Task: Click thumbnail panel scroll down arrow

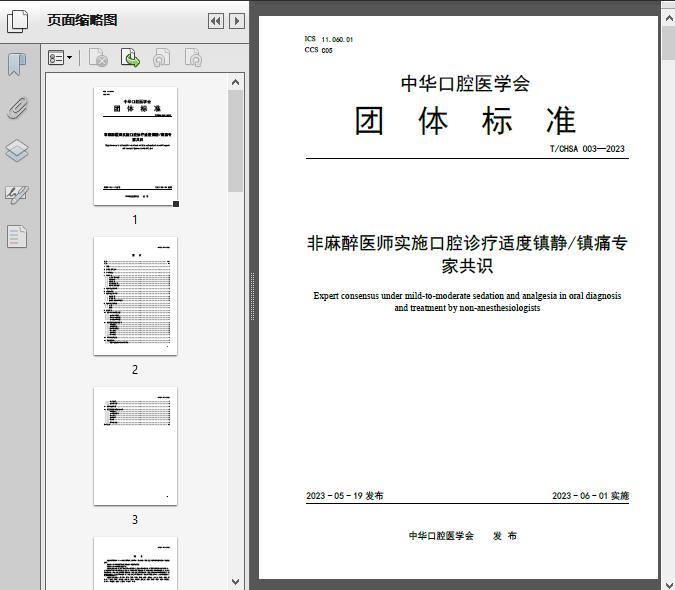Action: point(235,582)
